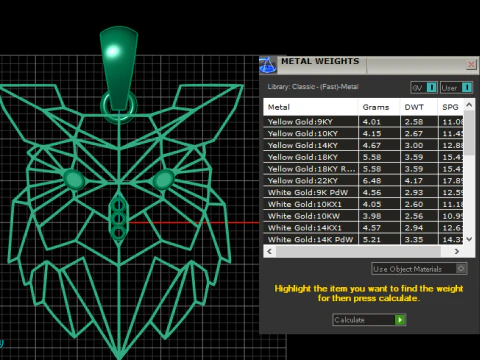Toggle the User library switch
480x360 pixels.
(x=456, y=88)
